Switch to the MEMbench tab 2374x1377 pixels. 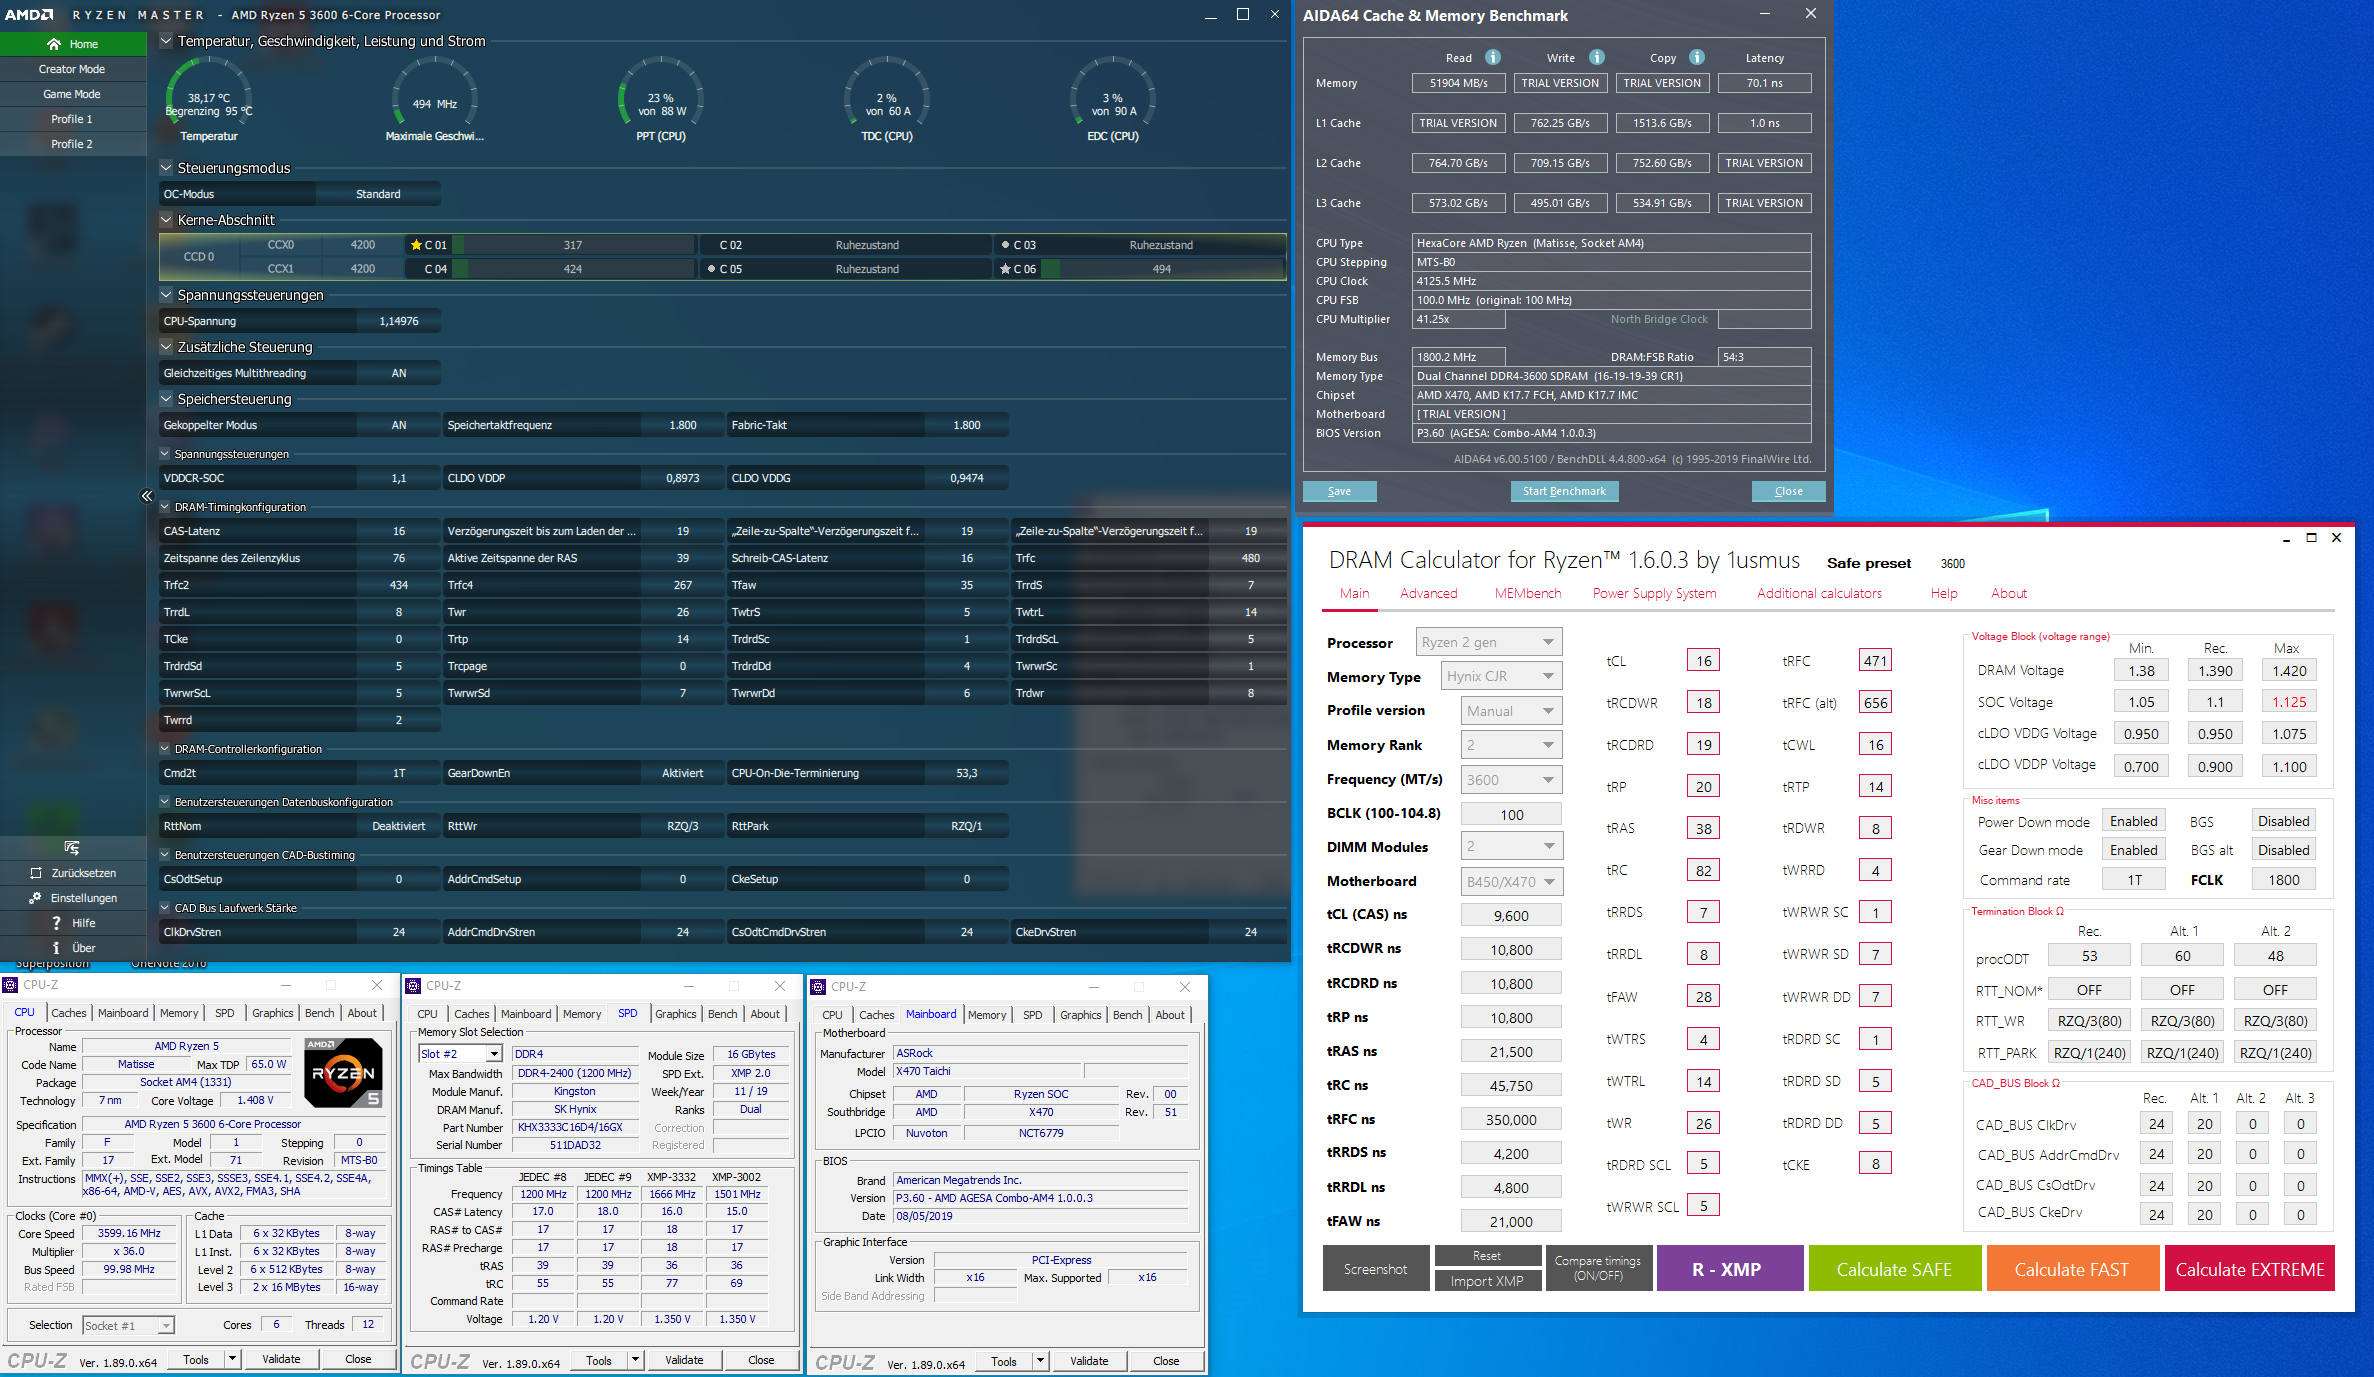(x=1527, y=593)
